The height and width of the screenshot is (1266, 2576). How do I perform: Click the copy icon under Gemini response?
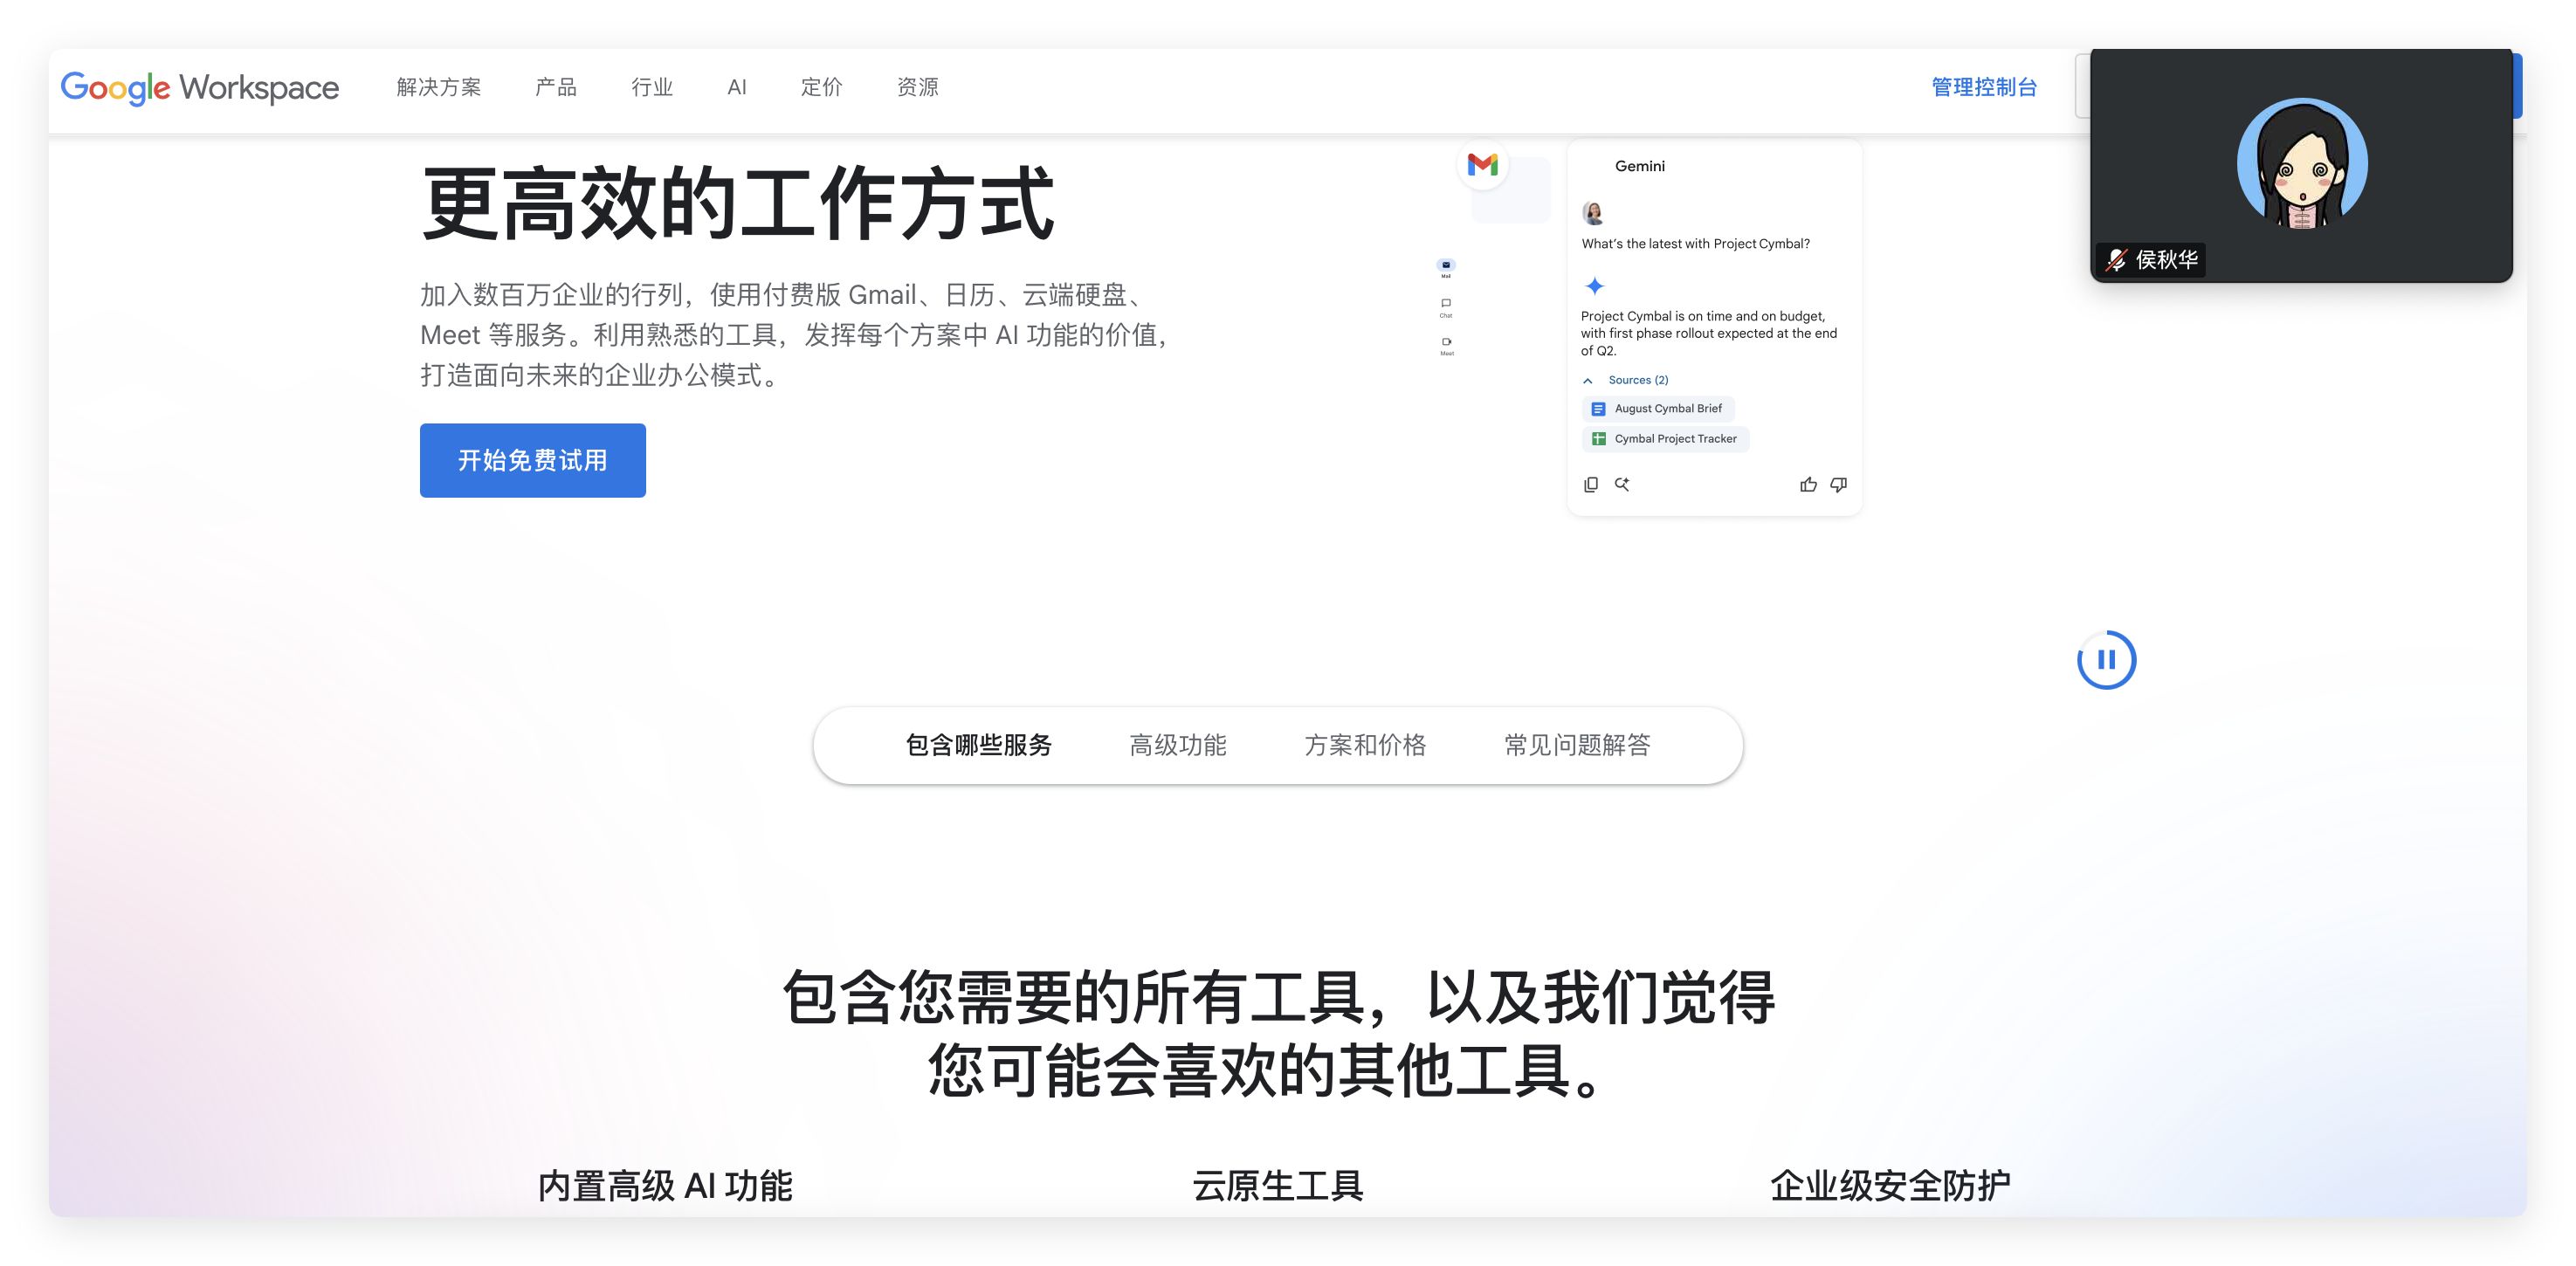pyautogui.click(x=1591, y=485)
